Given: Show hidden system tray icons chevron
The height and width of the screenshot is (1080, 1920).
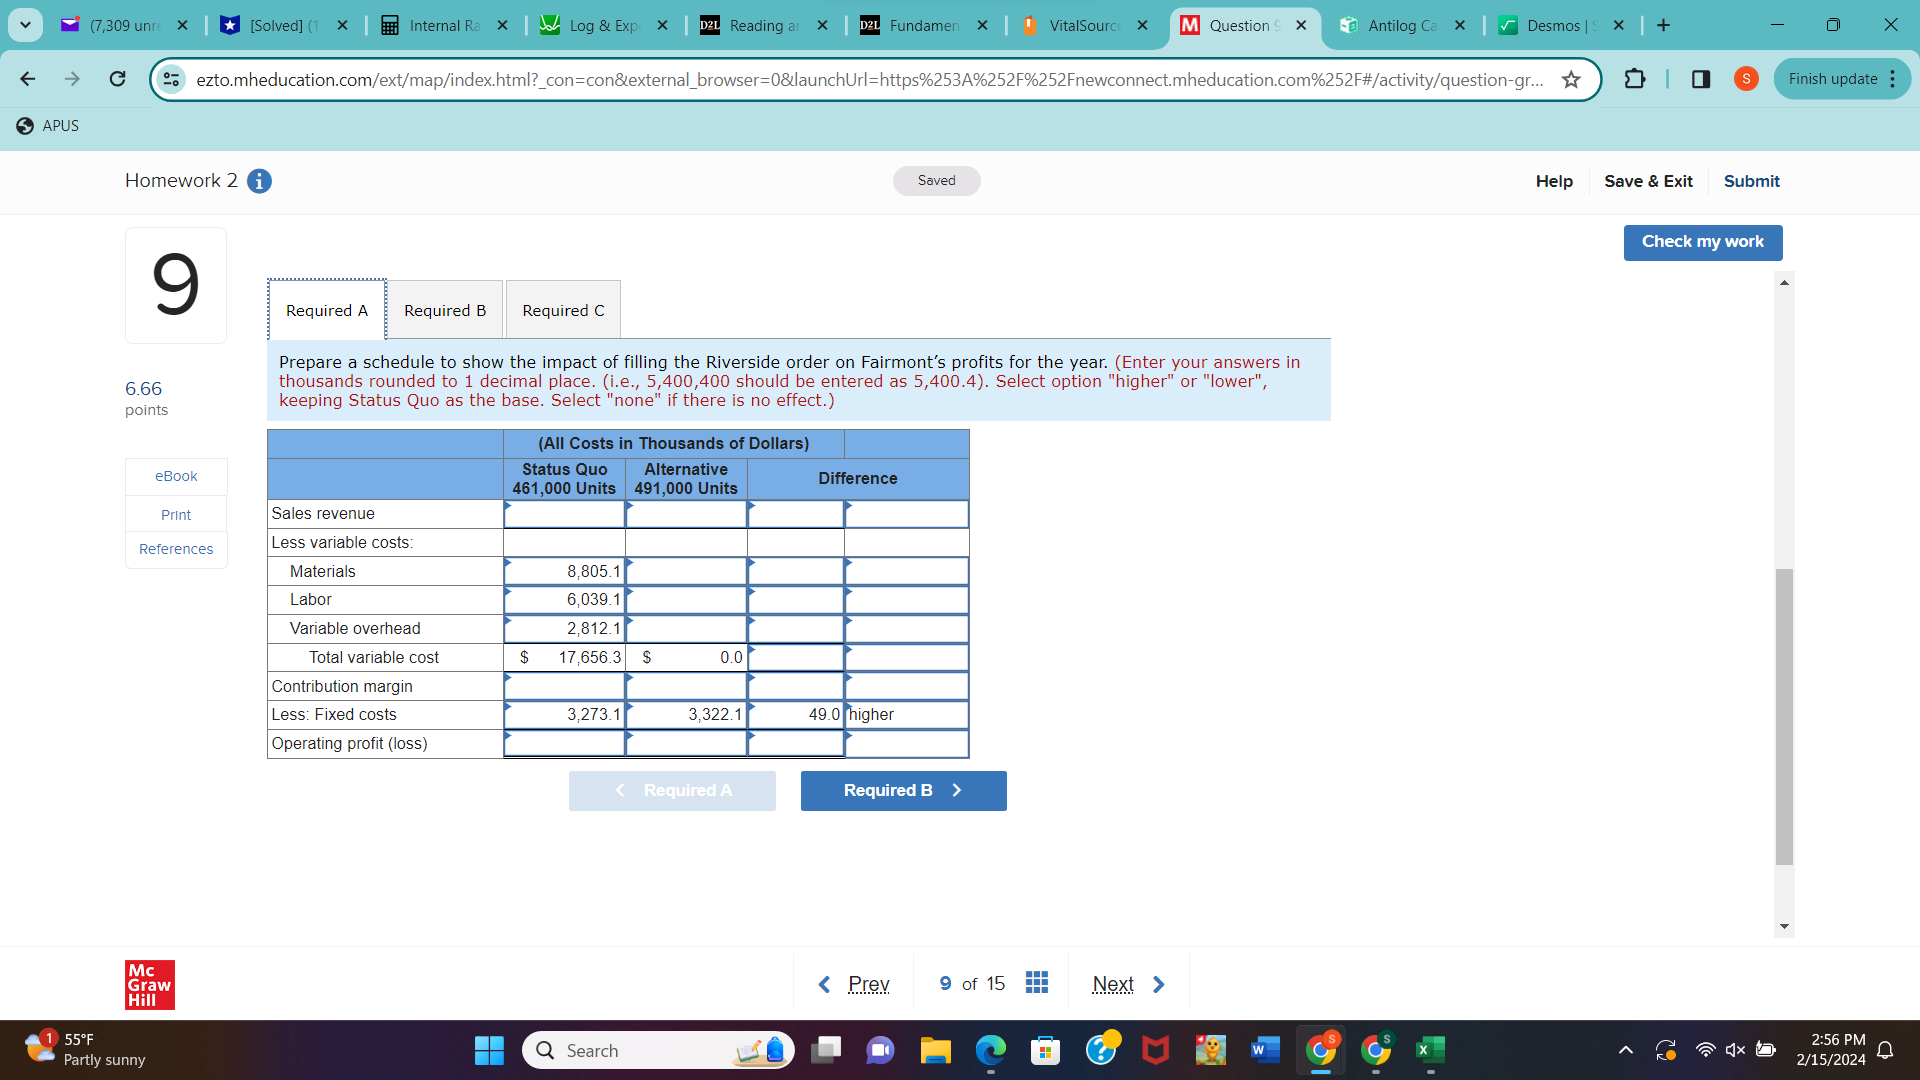Looking at the screenshot, I should point(1626,1050).
